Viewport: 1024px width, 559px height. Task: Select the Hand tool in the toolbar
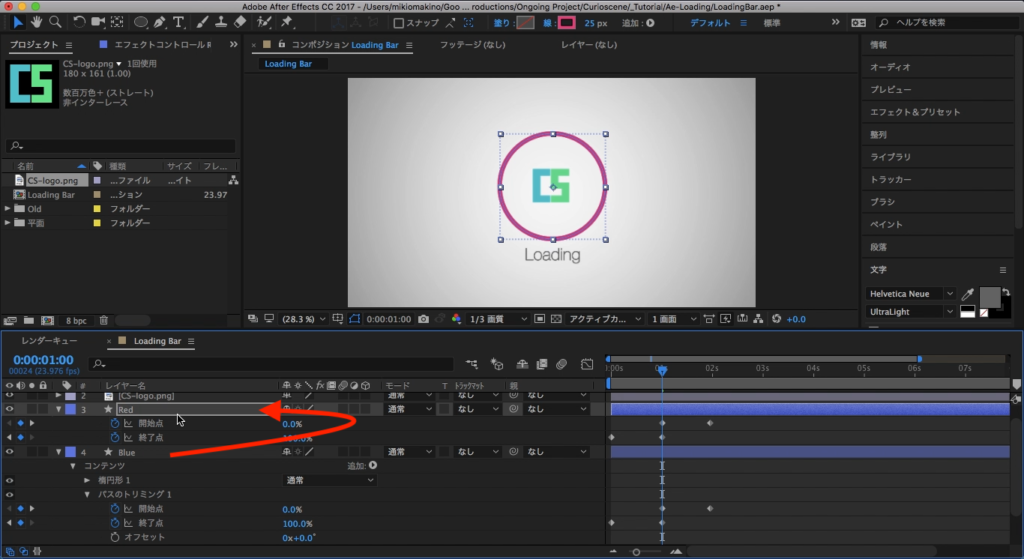[x=38, y=21]
